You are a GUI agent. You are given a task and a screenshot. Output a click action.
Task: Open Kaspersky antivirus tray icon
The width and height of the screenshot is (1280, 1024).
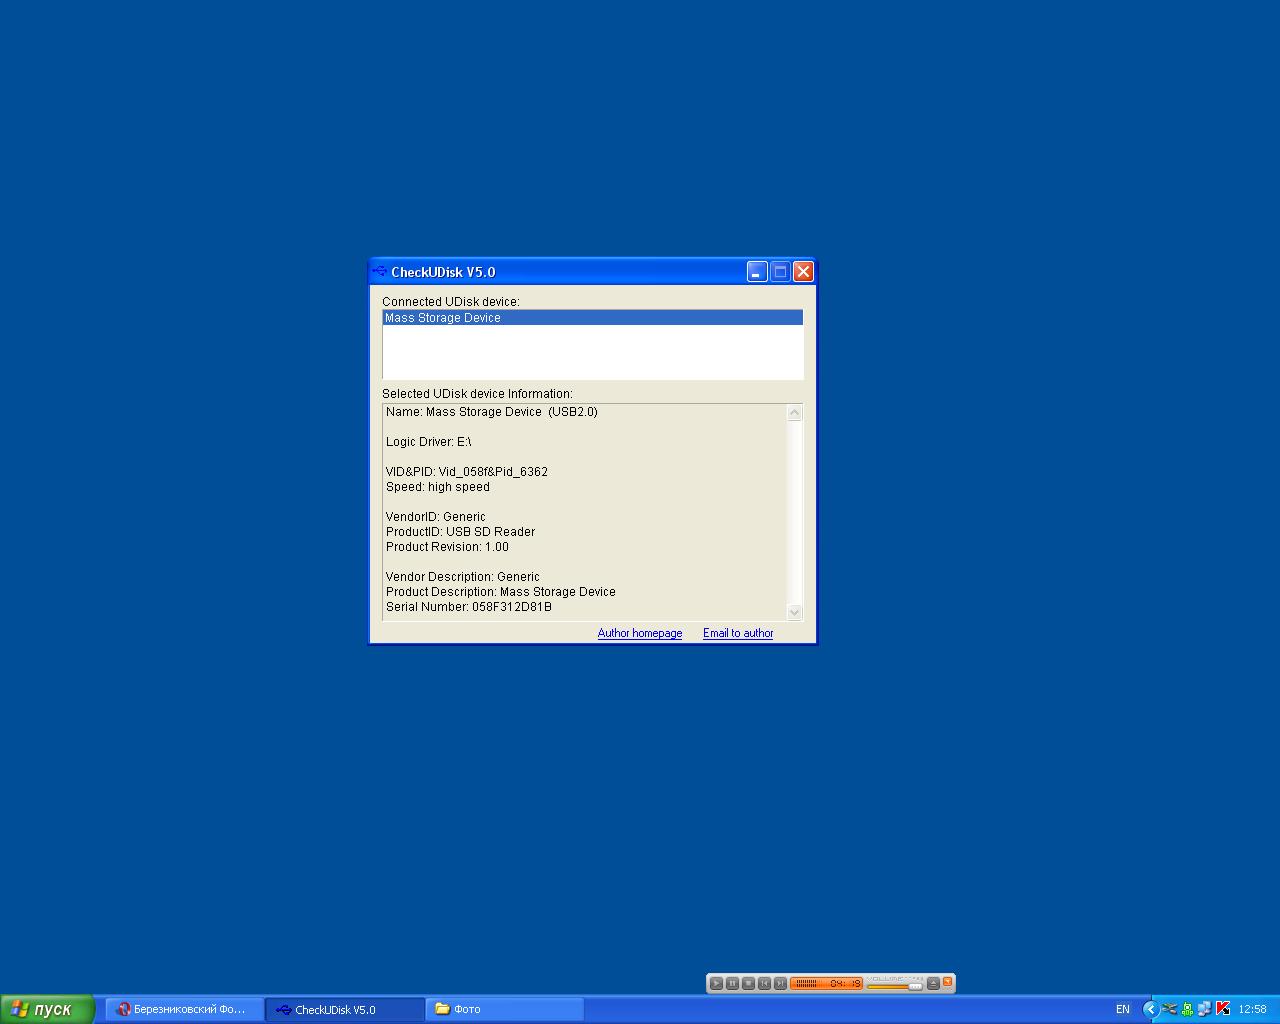point(1222,1009)
